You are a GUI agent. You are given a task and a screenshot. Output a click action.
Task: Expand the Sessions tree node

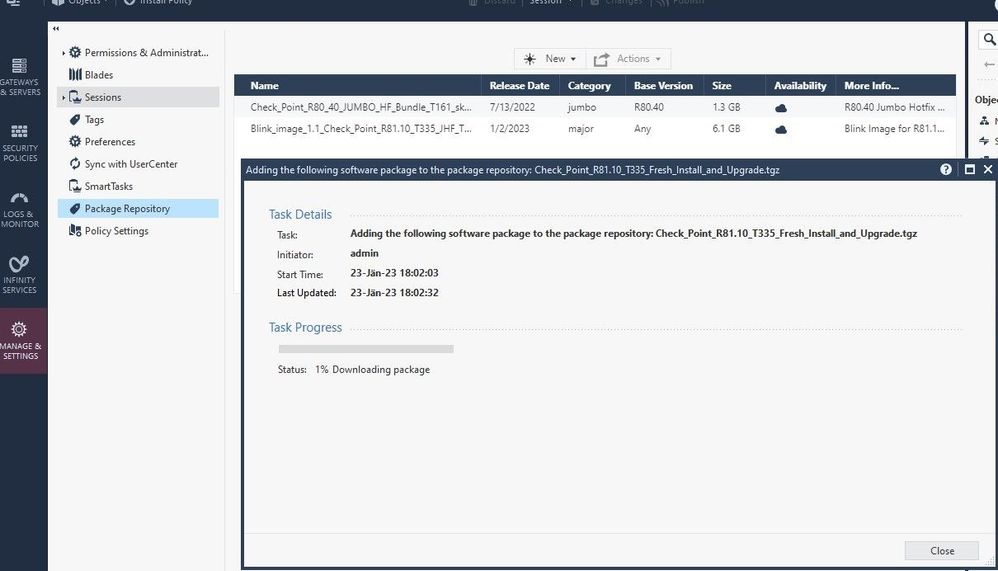click(x=64, y=97)
